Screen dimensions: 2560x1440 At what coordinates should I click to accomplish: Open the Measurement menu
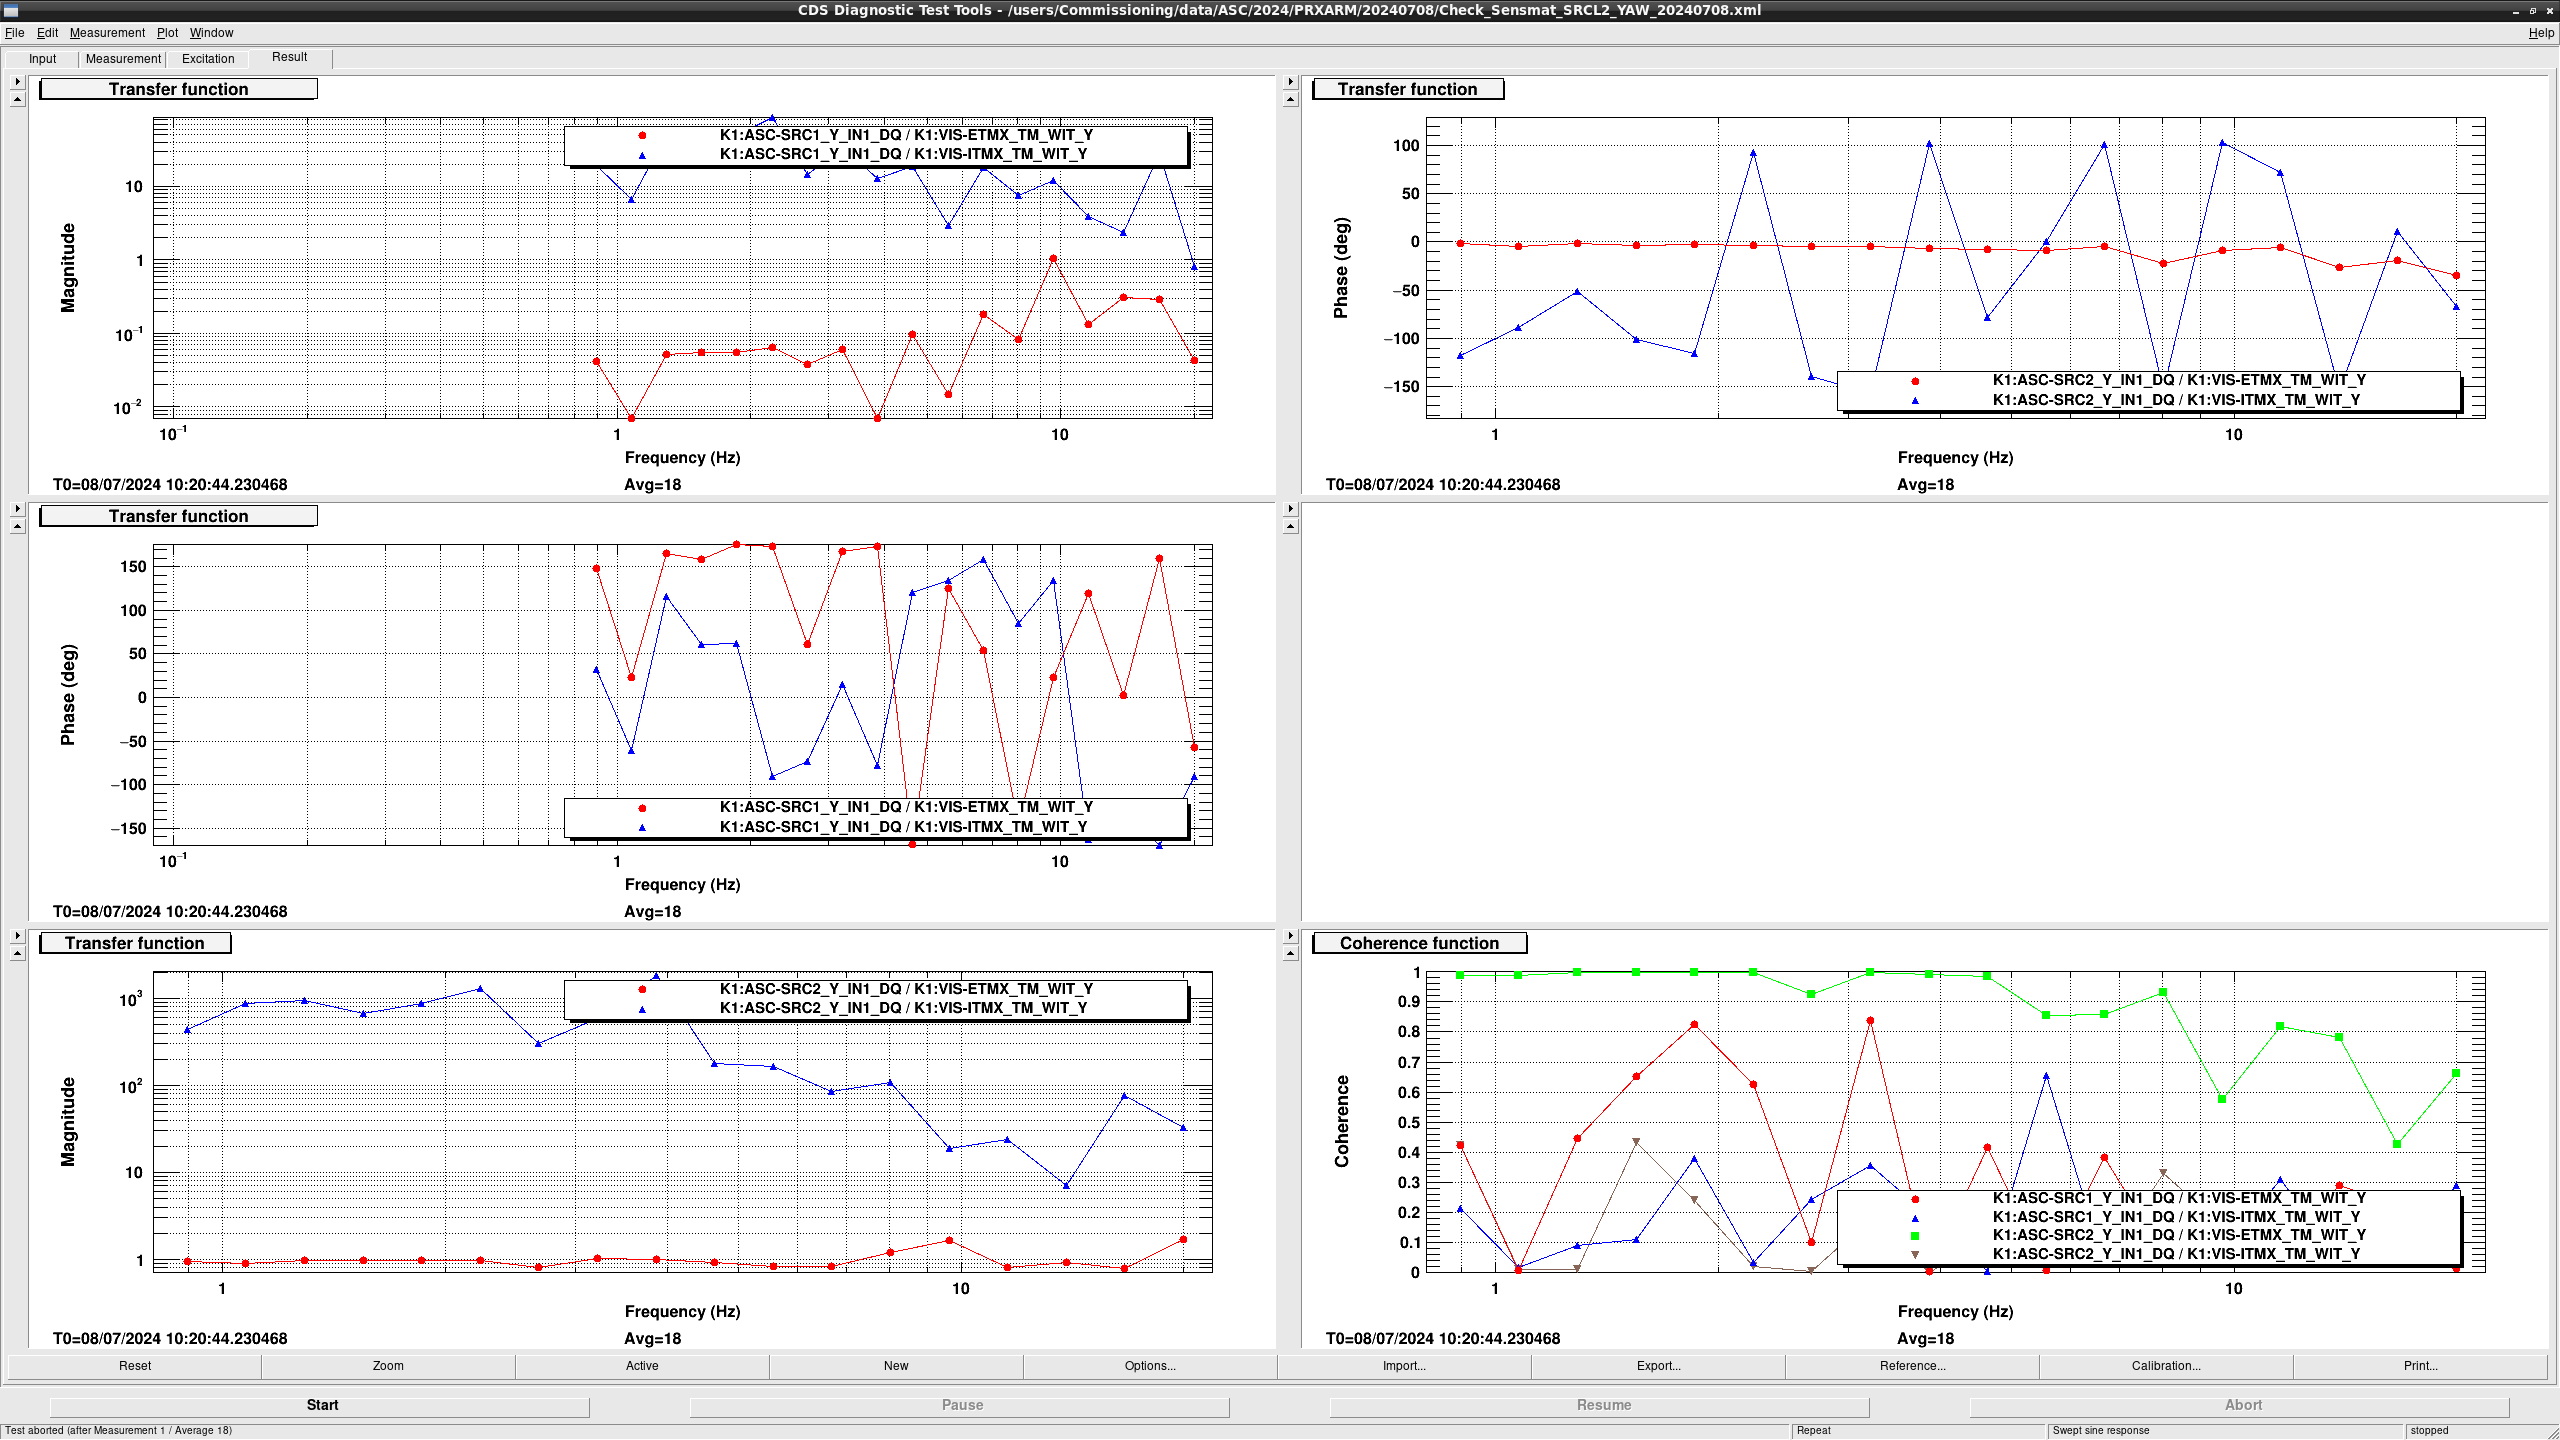click(x=107, y=33)
